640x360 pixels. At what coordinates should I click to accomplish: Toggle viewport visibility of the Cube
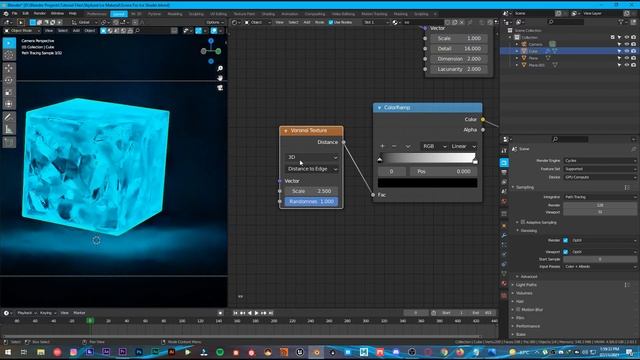[x=627, y=51]
